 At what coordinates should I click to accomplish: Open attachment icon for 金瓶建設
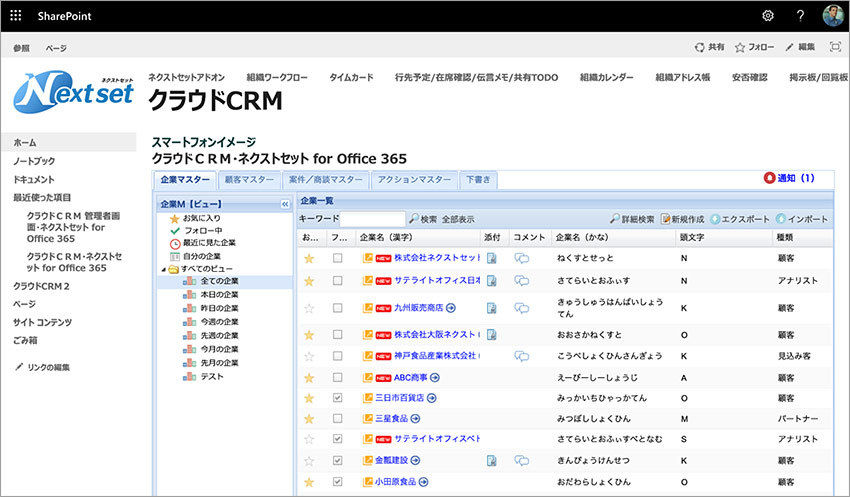coord(492,461)
